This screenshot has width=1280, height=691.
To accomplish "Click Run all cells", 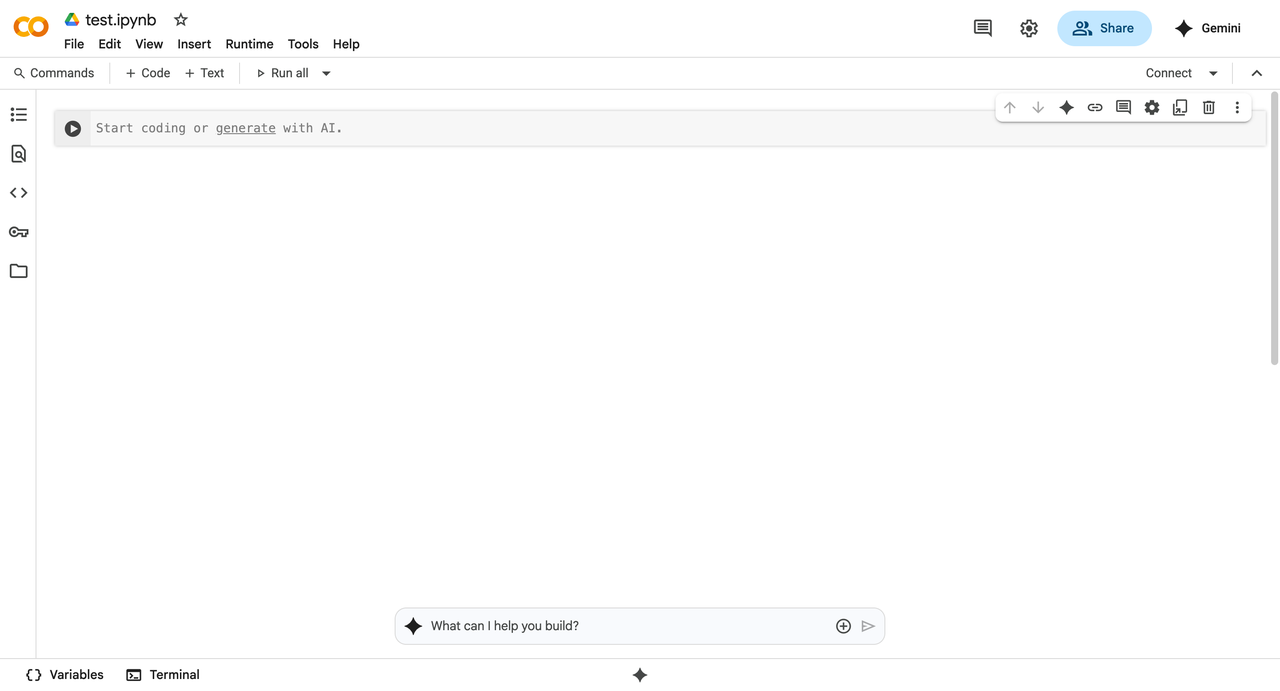I will 283,73.
